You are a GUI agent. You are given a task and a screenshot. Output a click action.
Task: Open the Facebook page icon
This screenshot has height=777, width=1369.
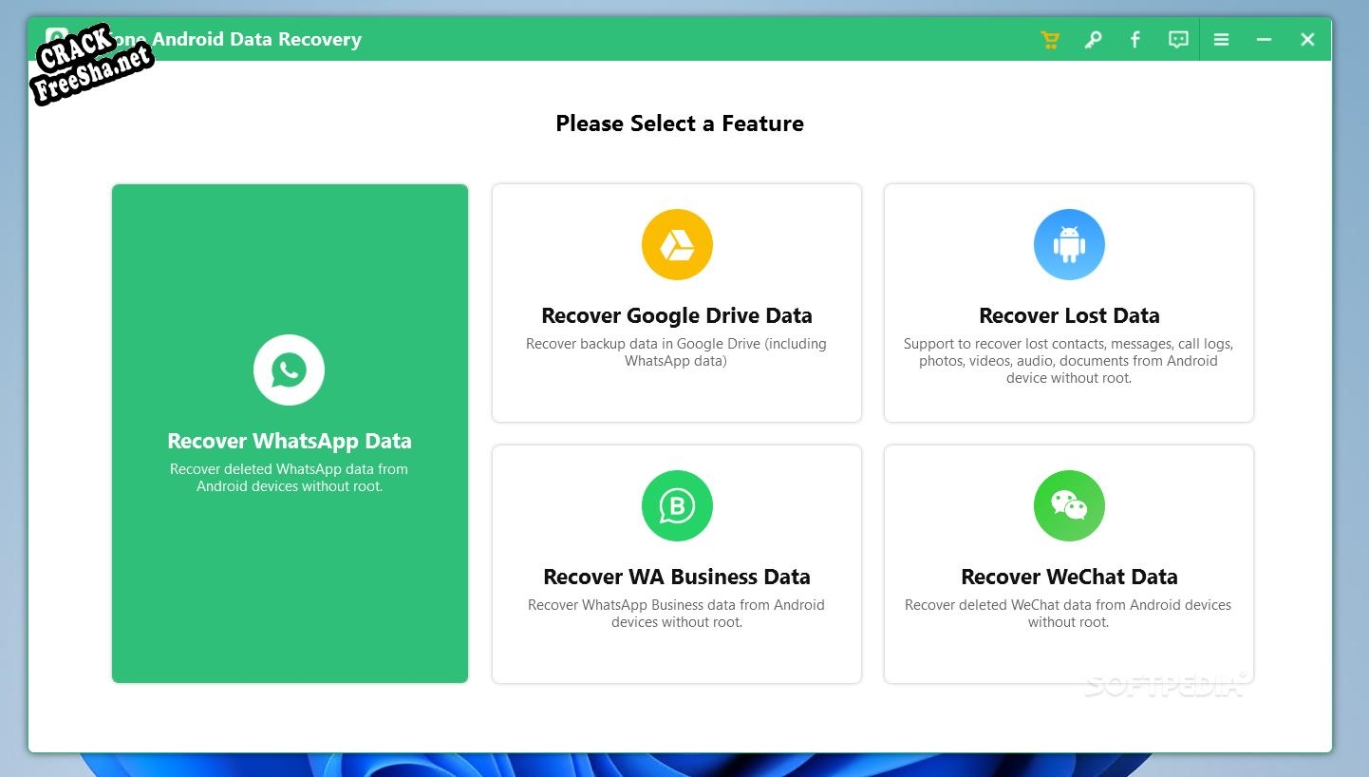tap(1135, 40)
